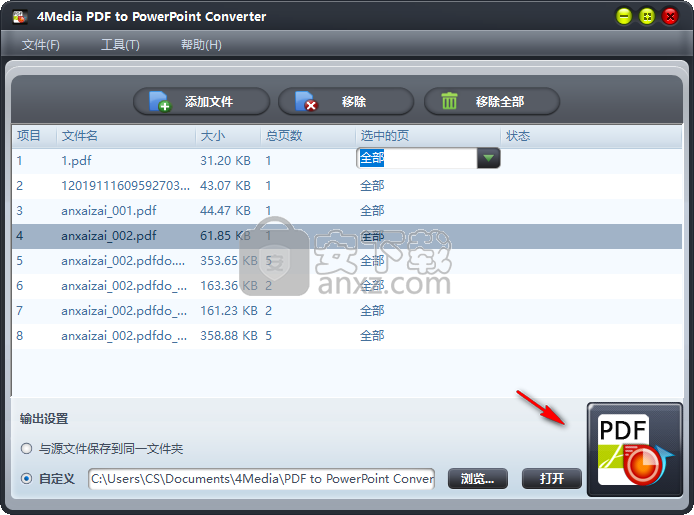Click the 状态 column header
This screenshot has width=694, height=515.
pyautogui.click(x=591, y=136)
